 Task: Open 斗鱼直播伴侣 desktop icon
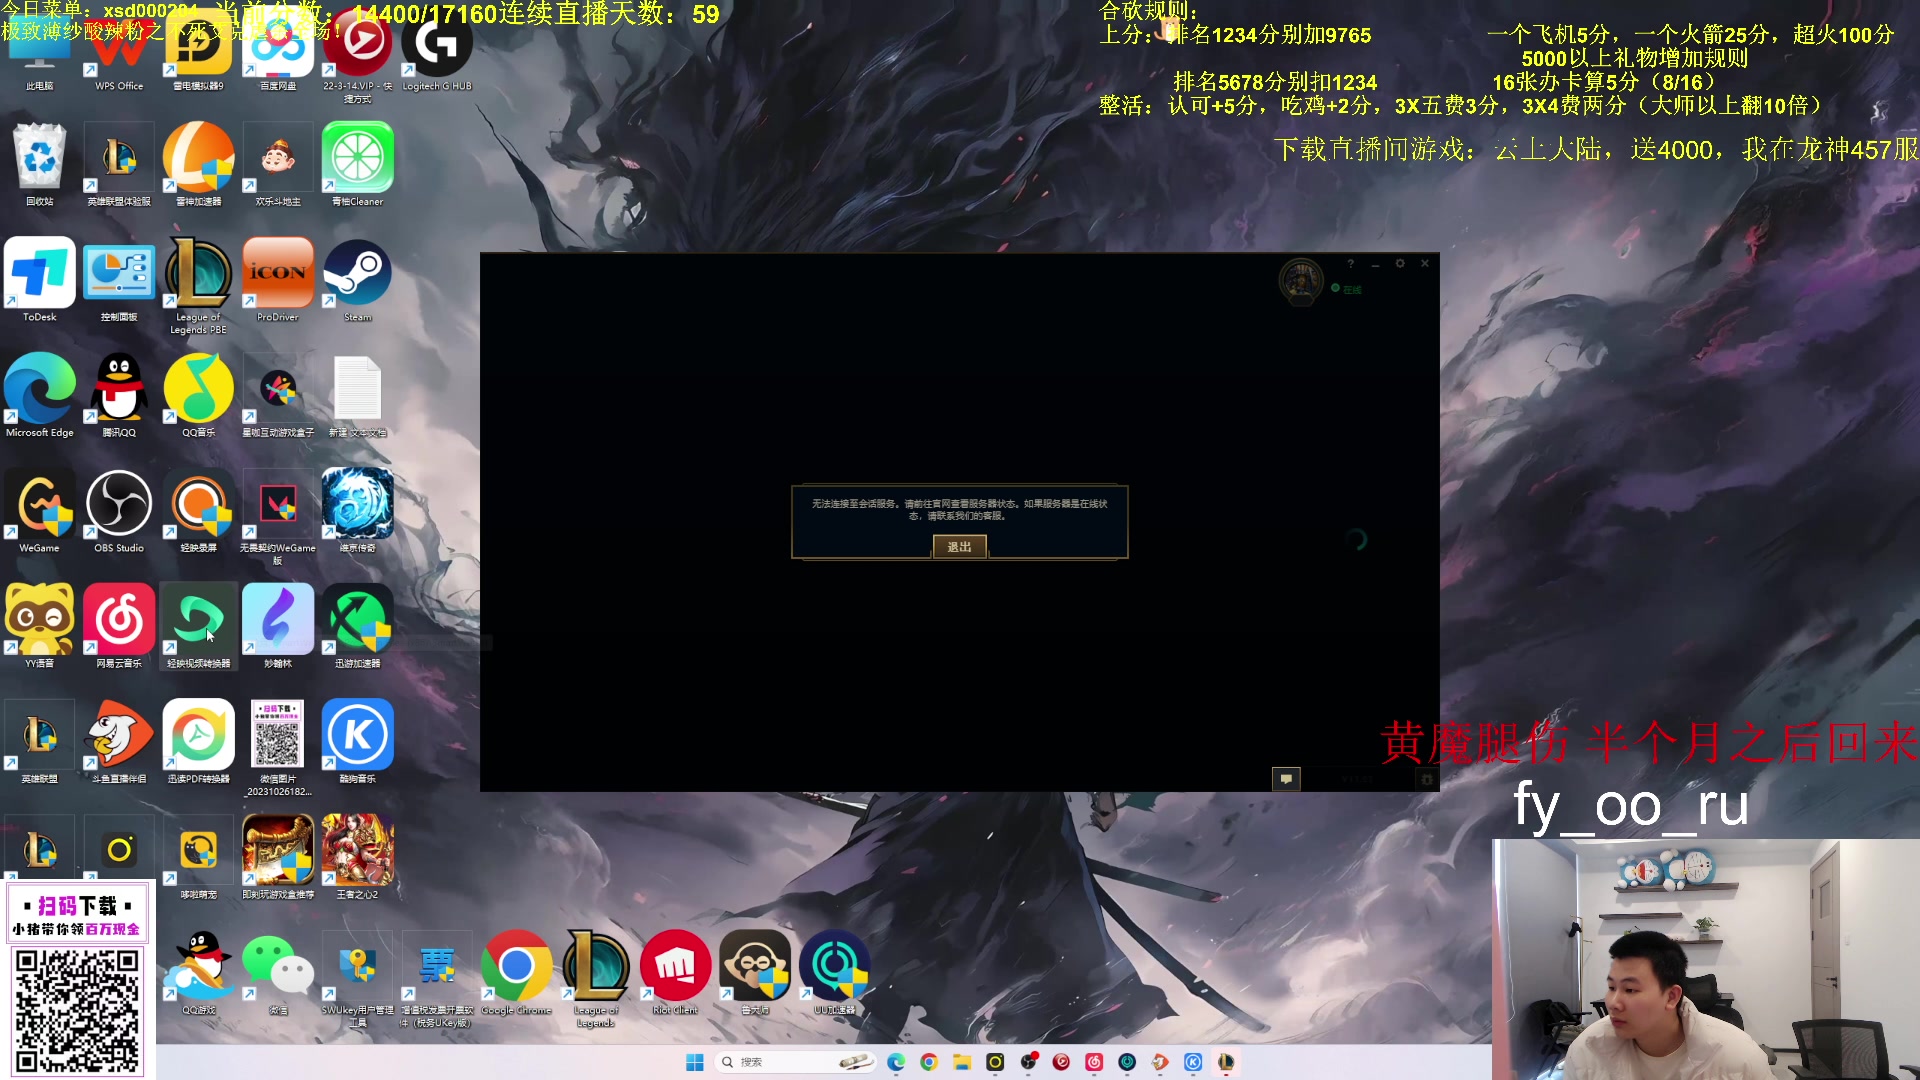coord(119,741)
